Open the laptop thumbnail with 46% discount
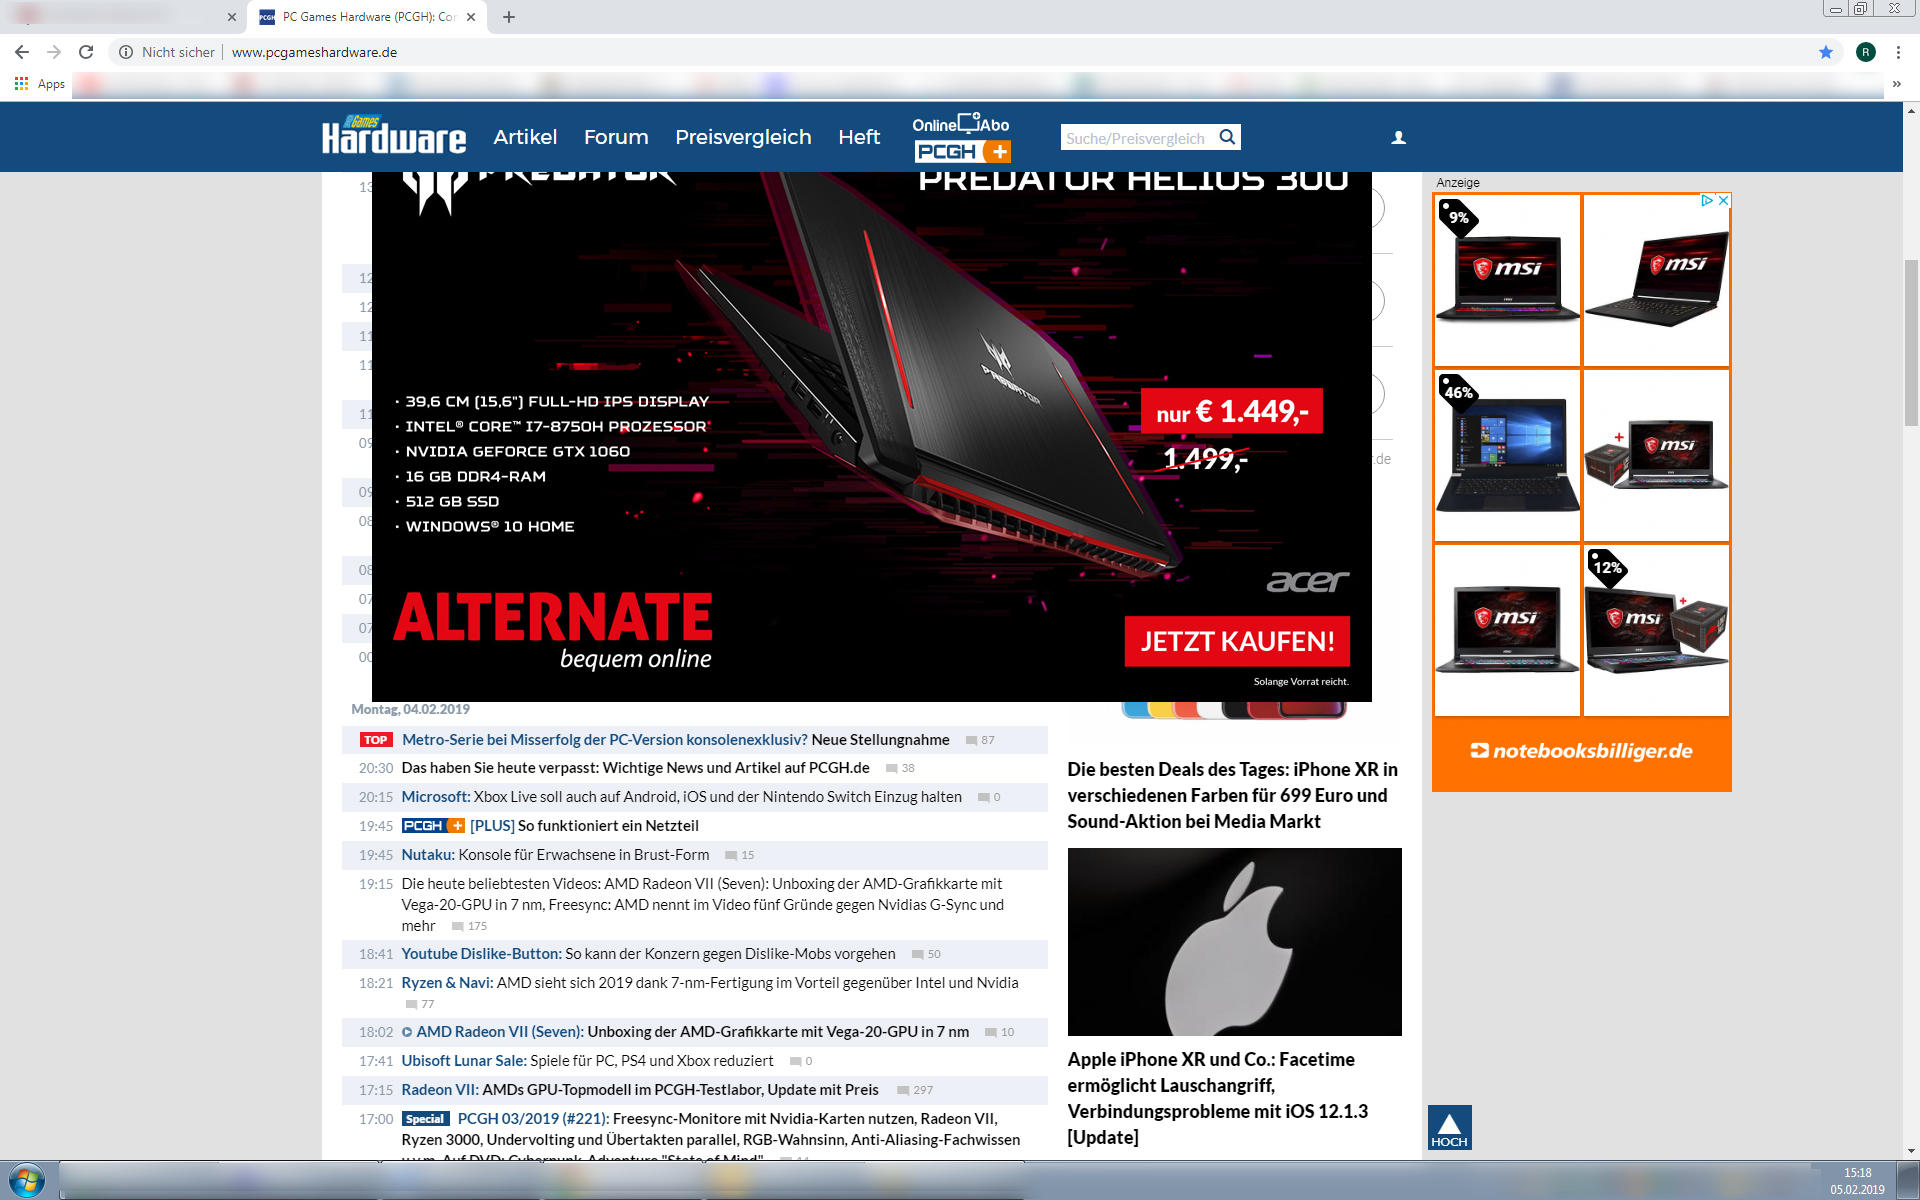Viewport: 1920px width, 1200px height. 1507,455
